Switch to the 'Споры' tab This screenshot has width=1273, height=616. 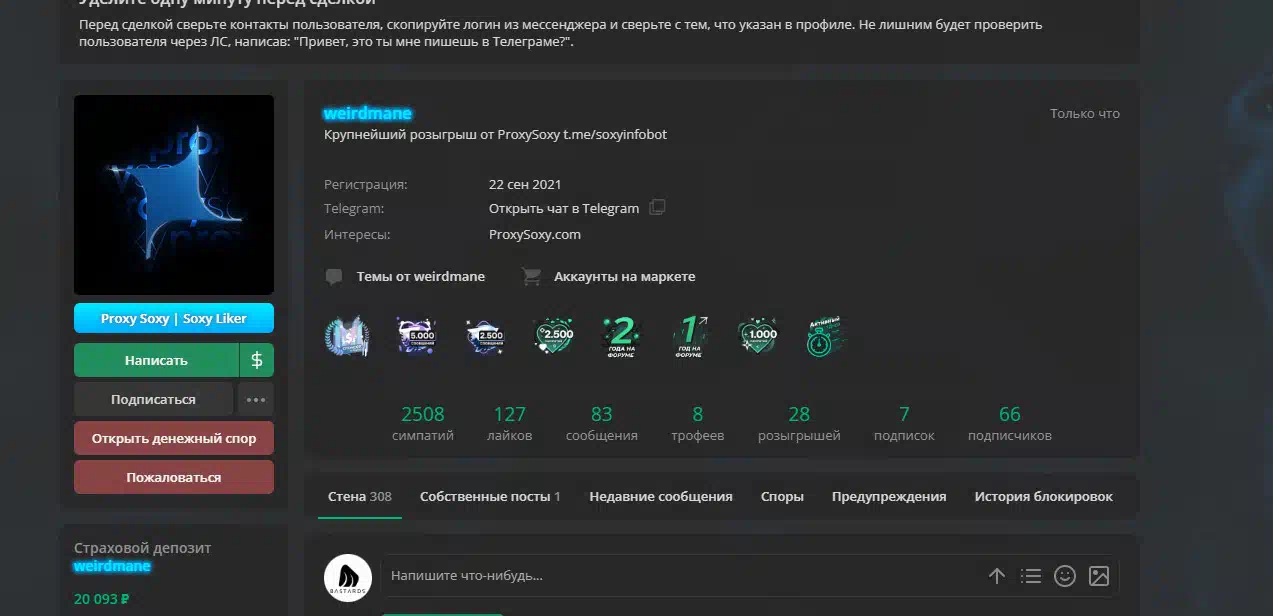point(782,497)
